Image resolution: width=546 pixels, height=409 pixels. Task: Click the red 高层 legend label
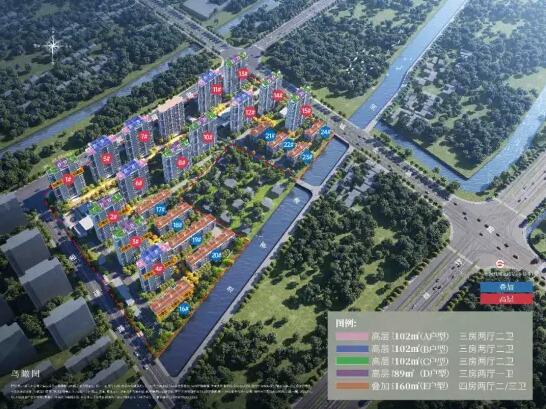coord(506,299)
